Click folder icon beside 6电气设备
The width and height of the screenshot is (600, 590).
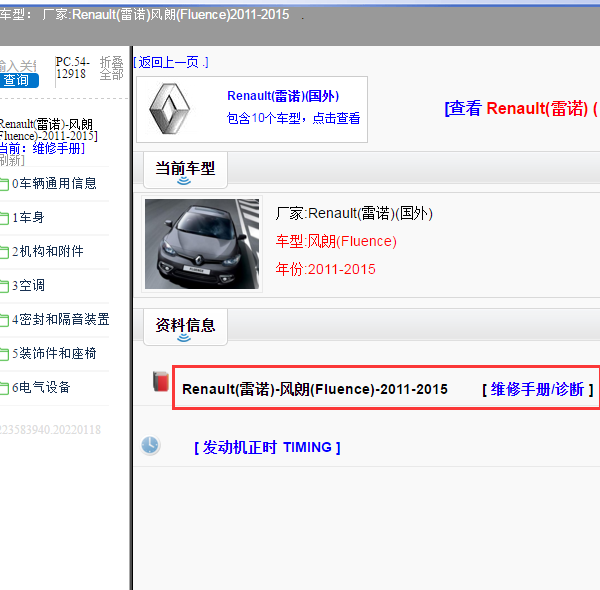pos(4,388)
